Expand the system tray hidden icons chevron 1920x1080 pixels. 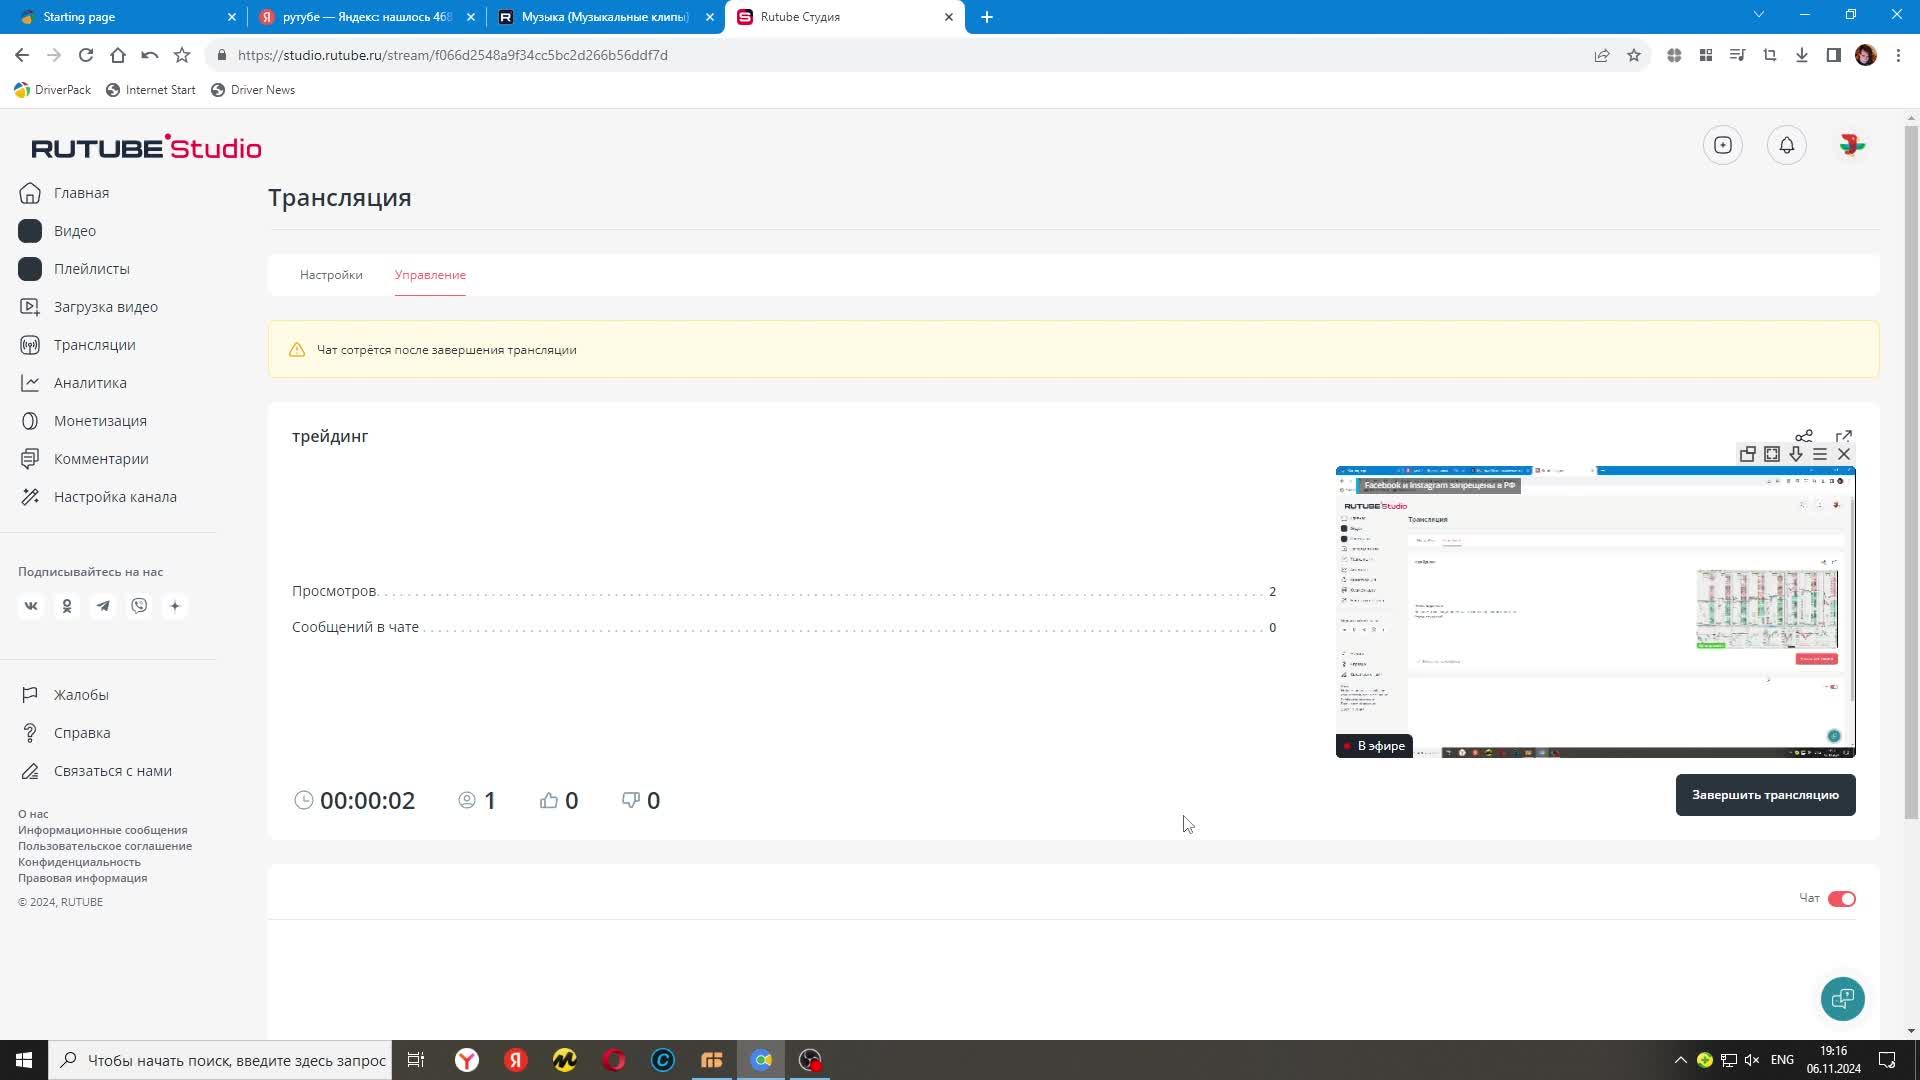pyautogui.click(x=1680, y=1060)
